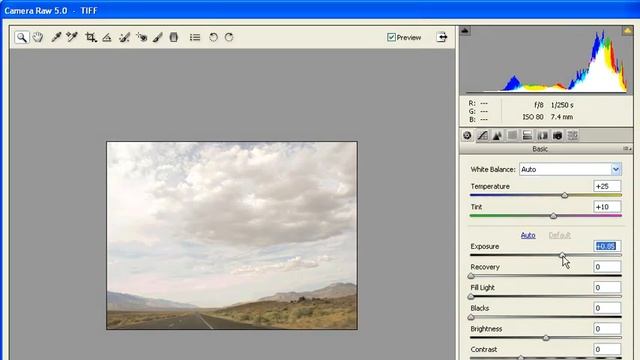Screen dimensions: 640x360
Task: Click the Tint slider handle
Action: tap(553, 216)
